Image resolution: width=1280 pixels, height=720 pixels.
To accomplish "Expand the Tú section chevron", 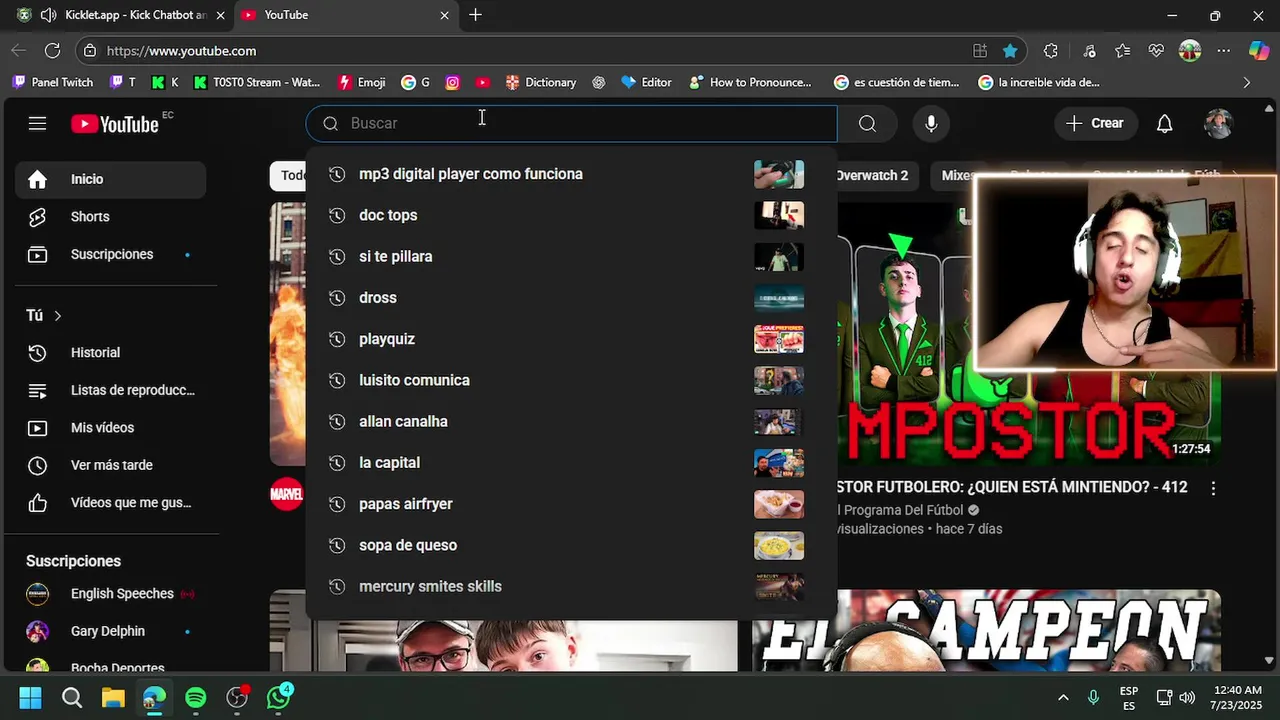I will (57, 316).
